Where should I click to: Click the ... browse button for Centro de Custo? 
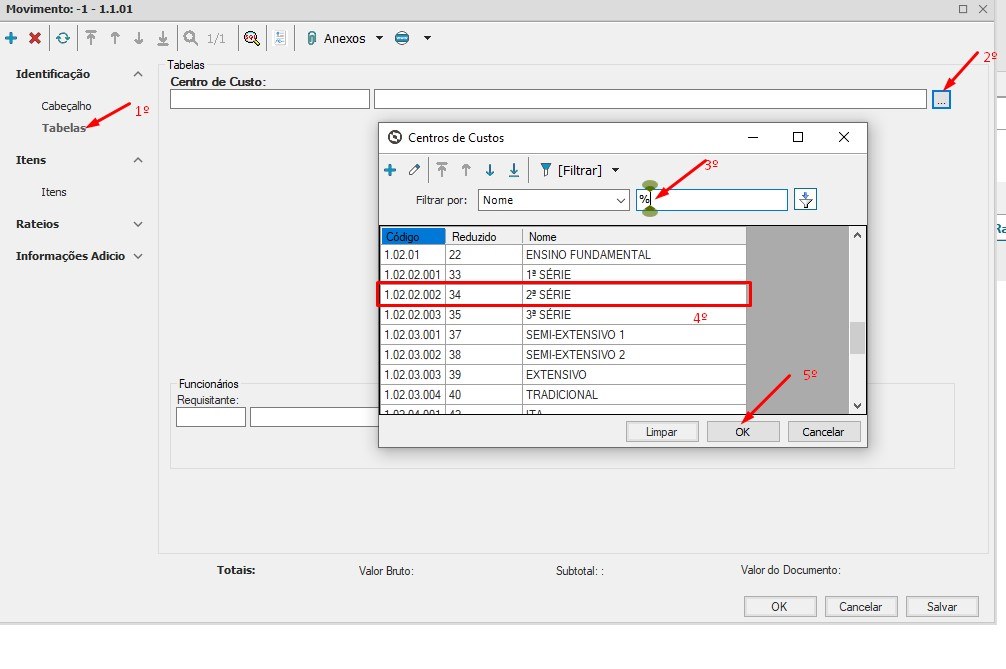coord(940,98)
